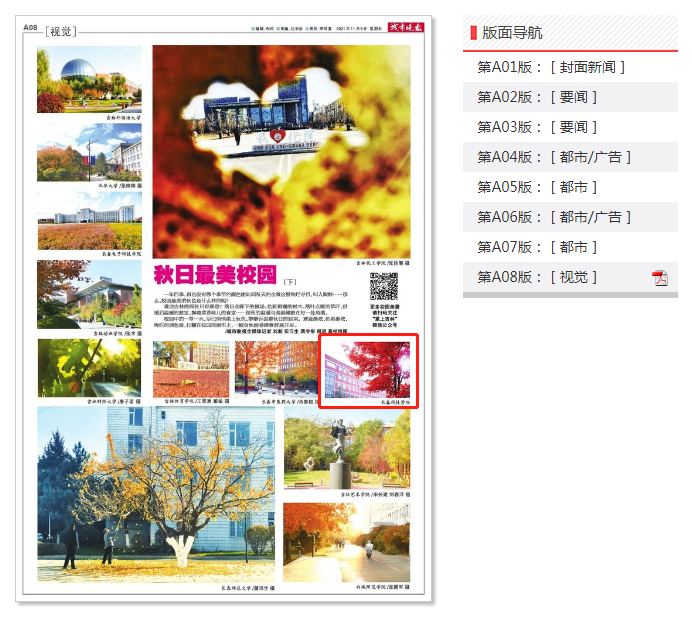Screen dimensions: 692x617
Task: Open the red-highlighted red maple photo
Action: 367,370
